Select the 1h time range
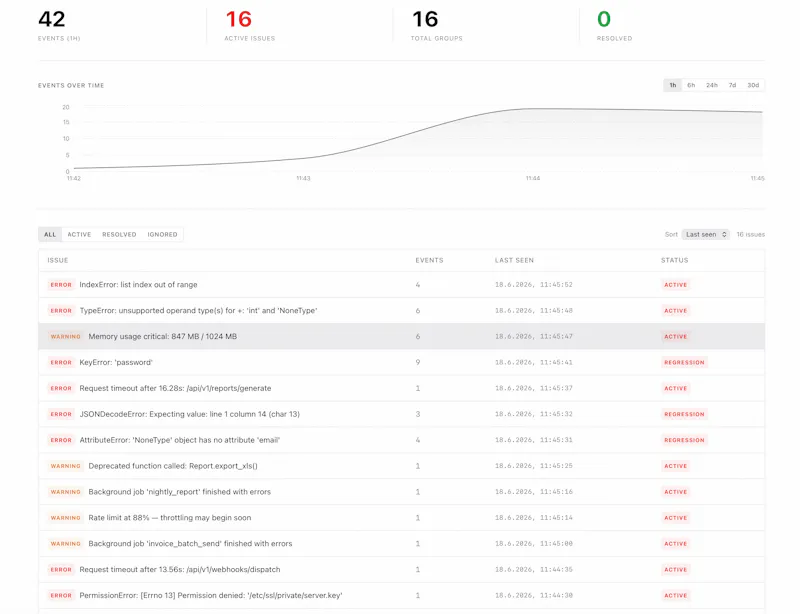 [x=672, y=85]
